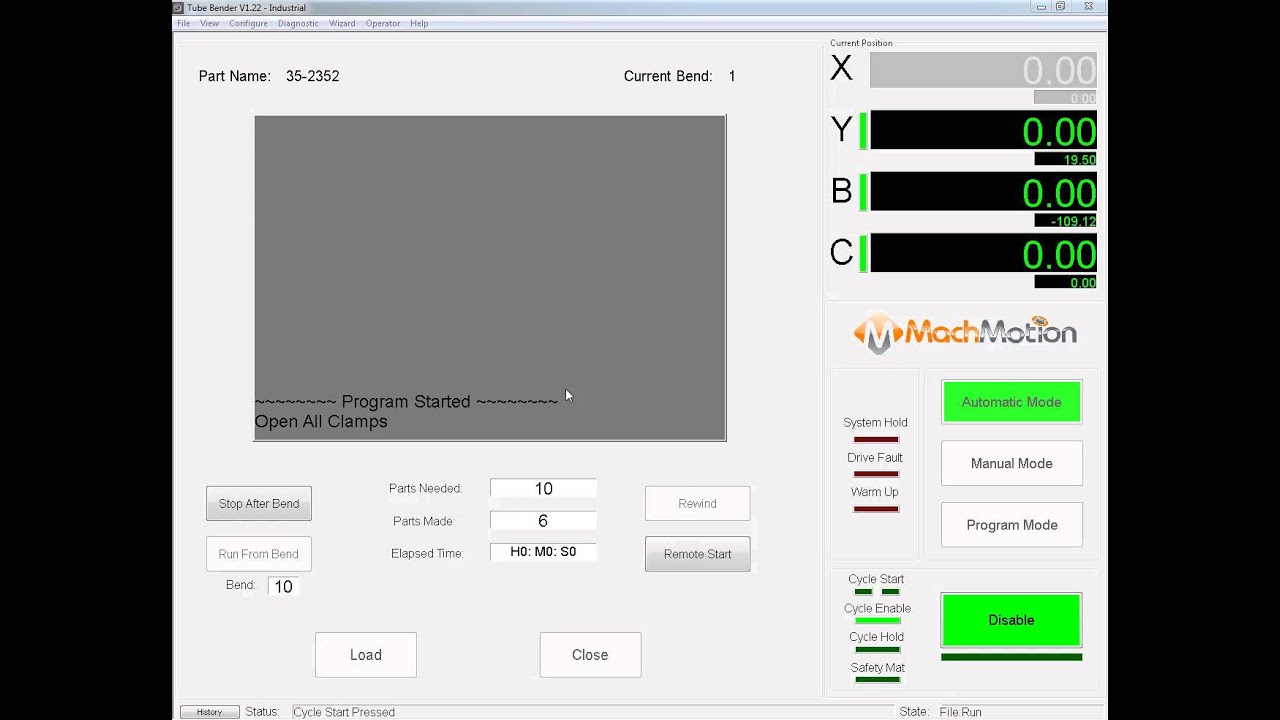
Task: Click the 'Cycle Start Pressed' status text
Action: click(344, 712)
